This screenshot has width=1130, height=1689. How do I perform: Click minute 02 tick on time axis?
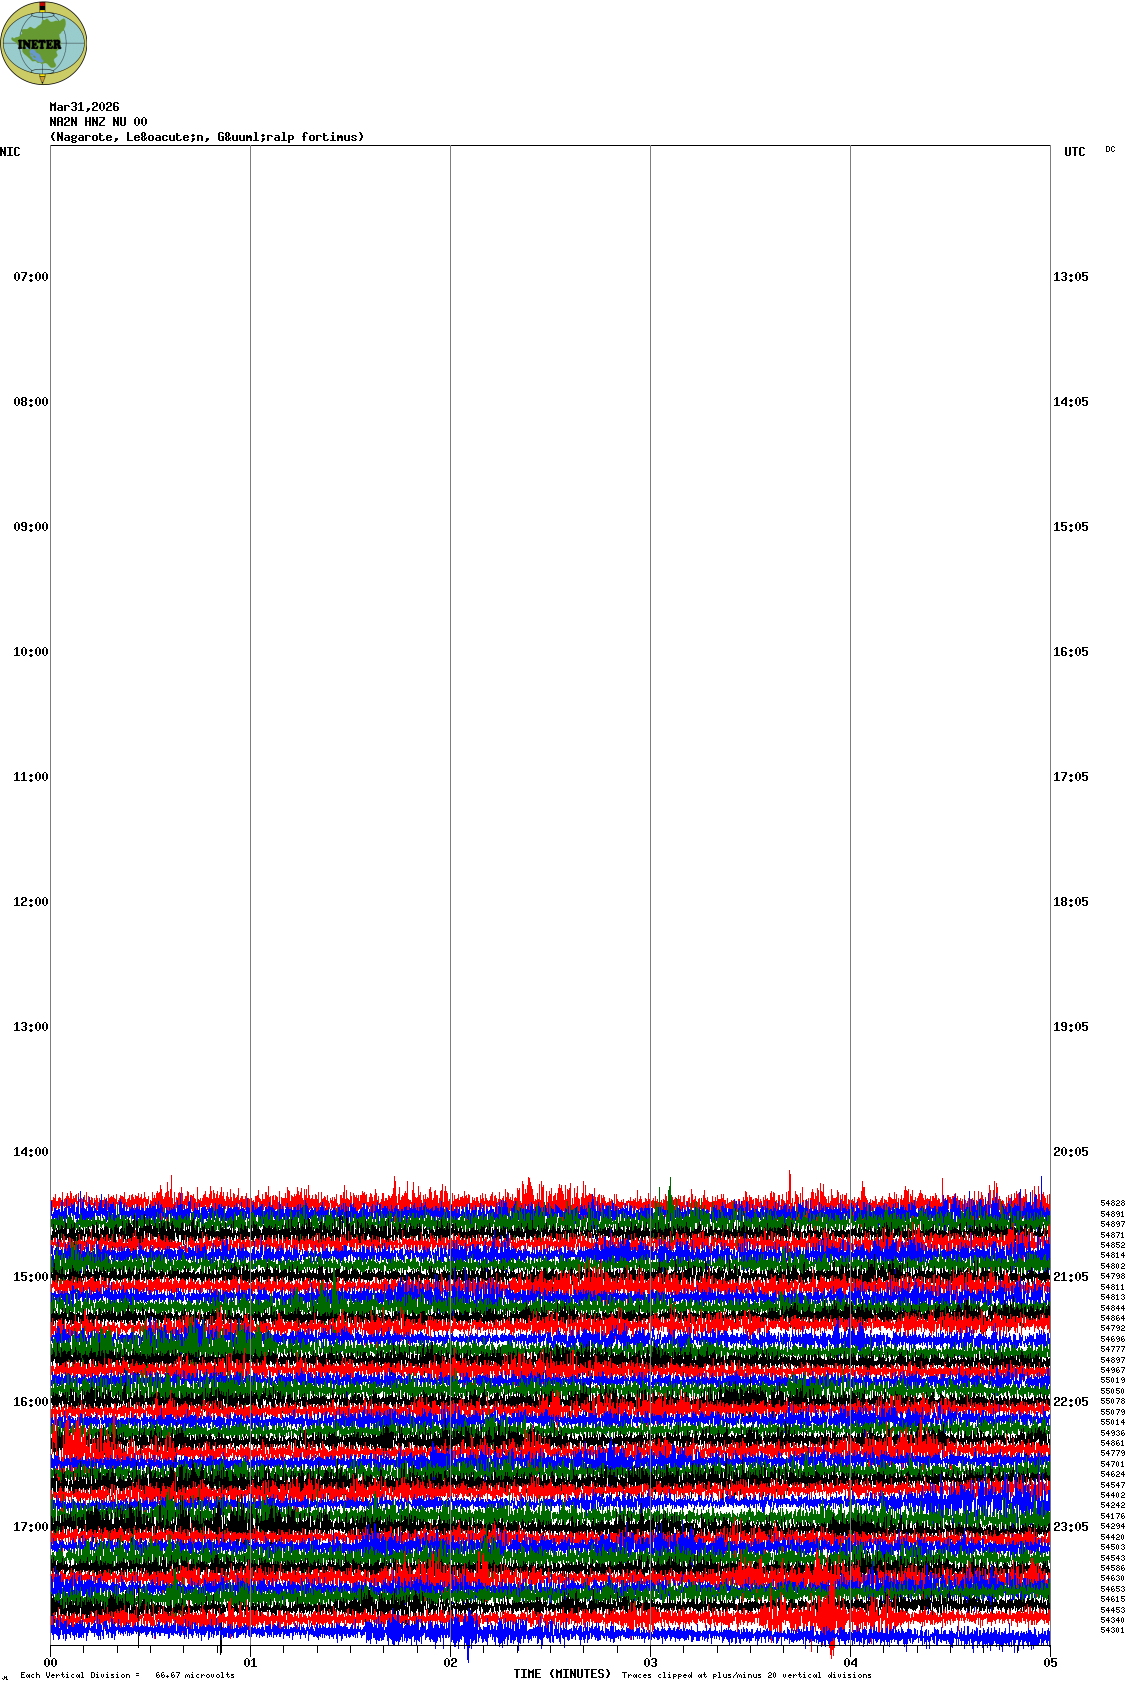[x=451, y=1663]
